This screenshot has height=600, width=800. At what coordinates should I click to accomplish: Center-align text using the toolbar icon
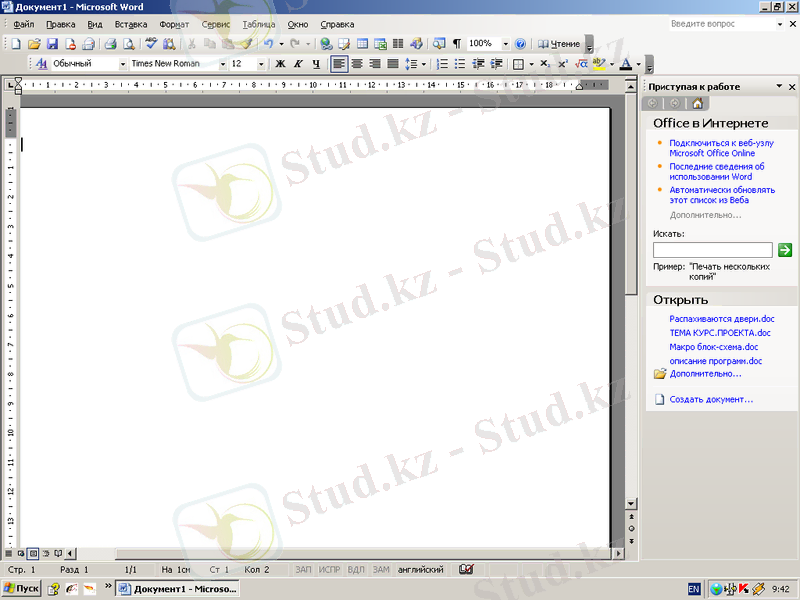(x=357, y=64)
